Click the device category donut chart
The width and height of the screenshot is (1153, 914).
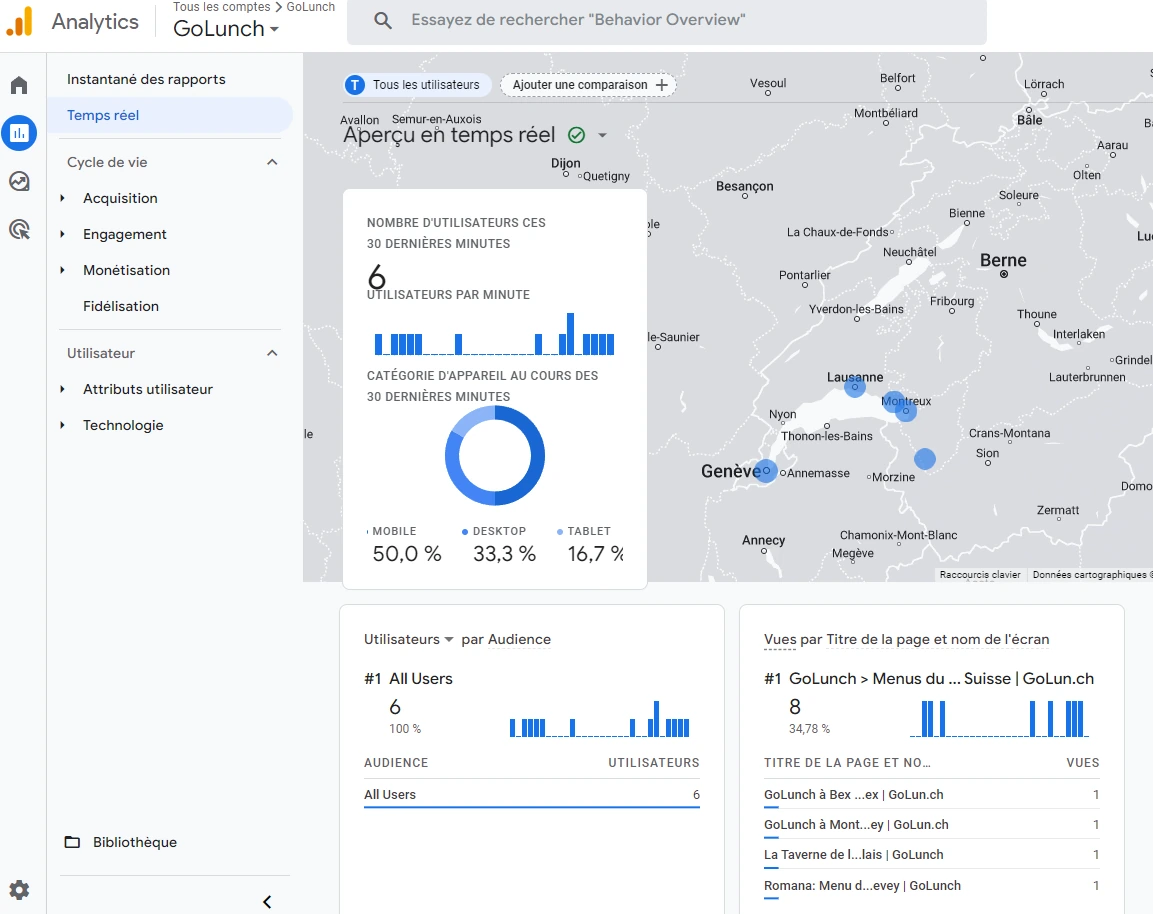(495, 455)
